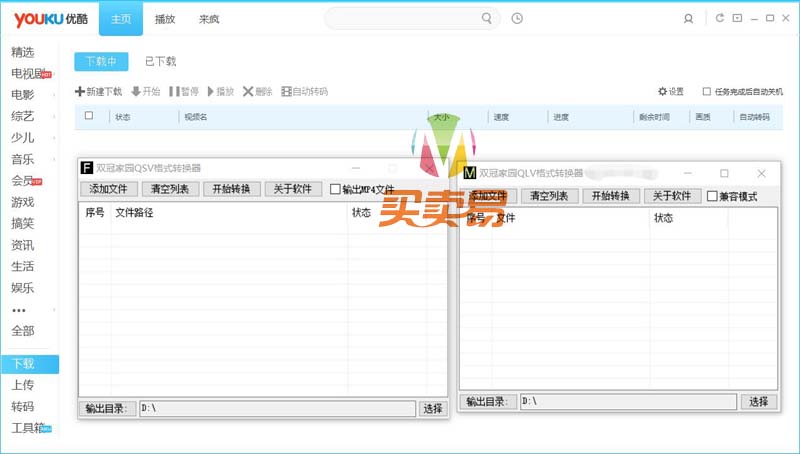Expand the 音乐 submenu arrow
The width and height of the screenshot is (800, 454).
point(54,160)
